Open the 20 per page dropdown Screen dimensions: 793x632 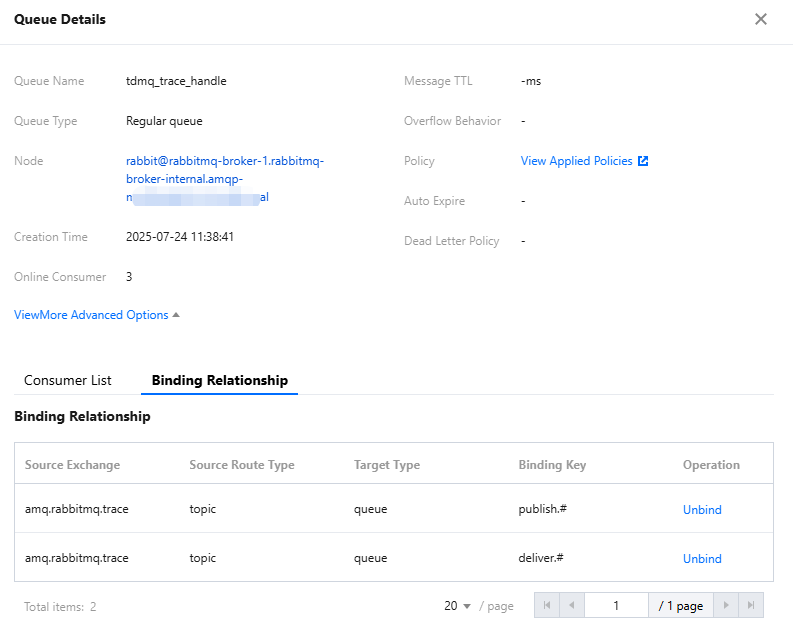tap(458, 606)
